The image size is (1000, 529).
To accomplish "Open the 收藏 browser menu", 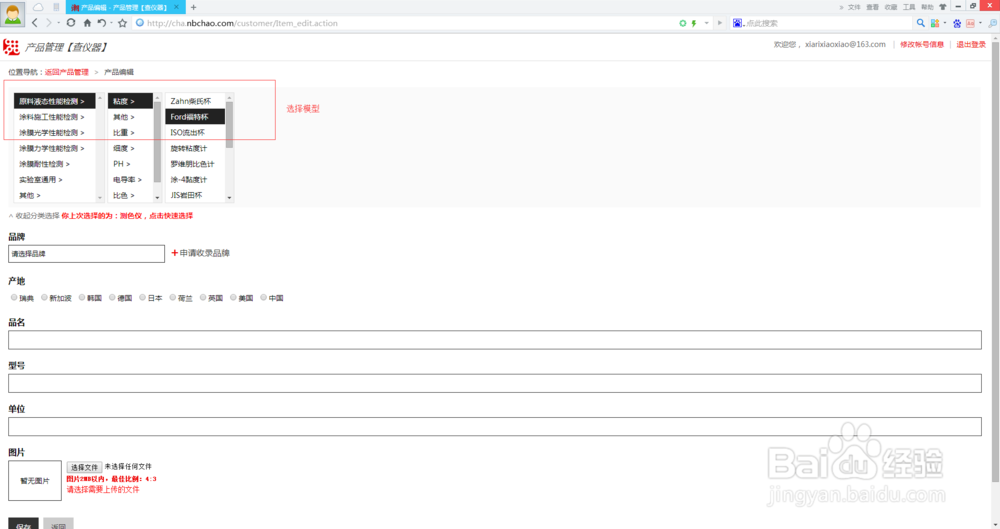I will 891,7.
